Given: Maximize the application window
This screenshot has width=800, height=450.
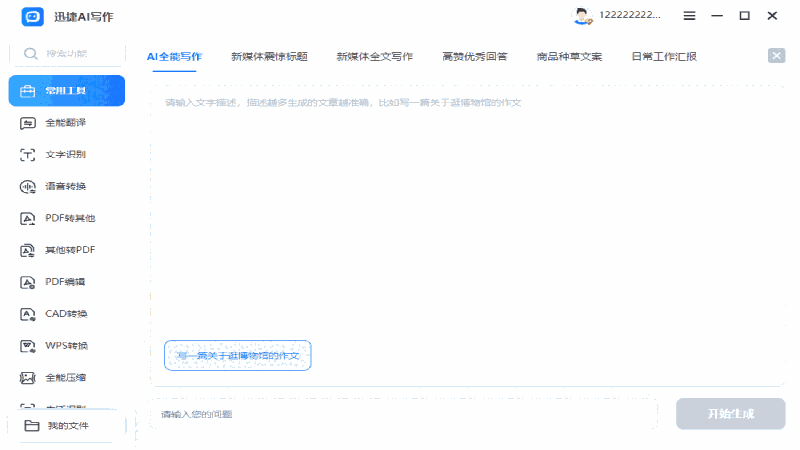Looking at the screenshot, I should pyautogui.click(x=744, y=16).
